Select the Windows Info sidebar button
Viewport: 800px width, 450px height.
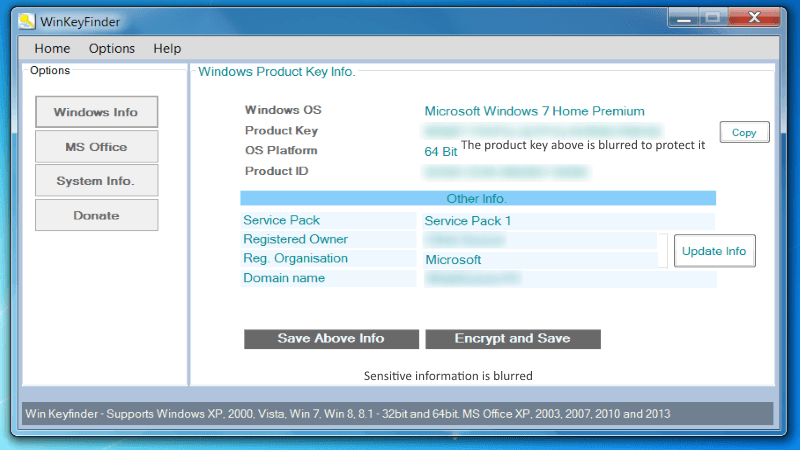(x=96, y=112)
